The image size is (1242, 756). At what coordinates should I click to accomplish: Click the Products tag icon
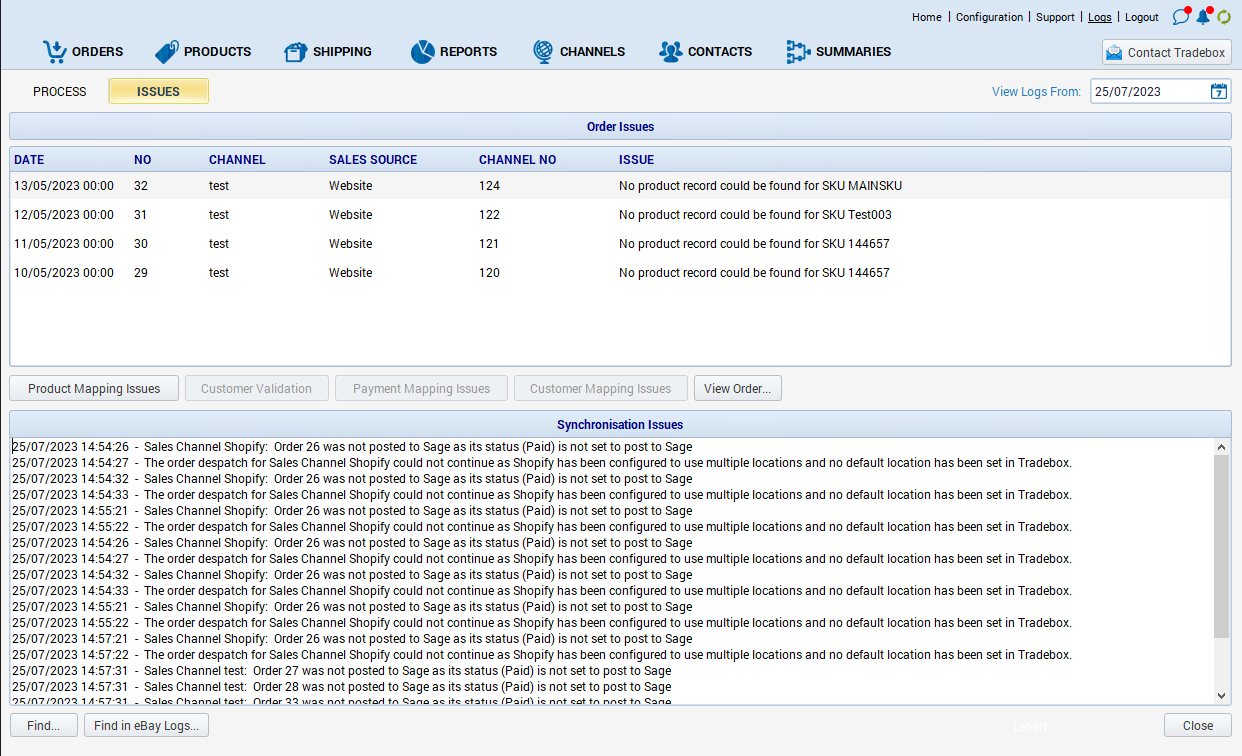click(166, 52)
